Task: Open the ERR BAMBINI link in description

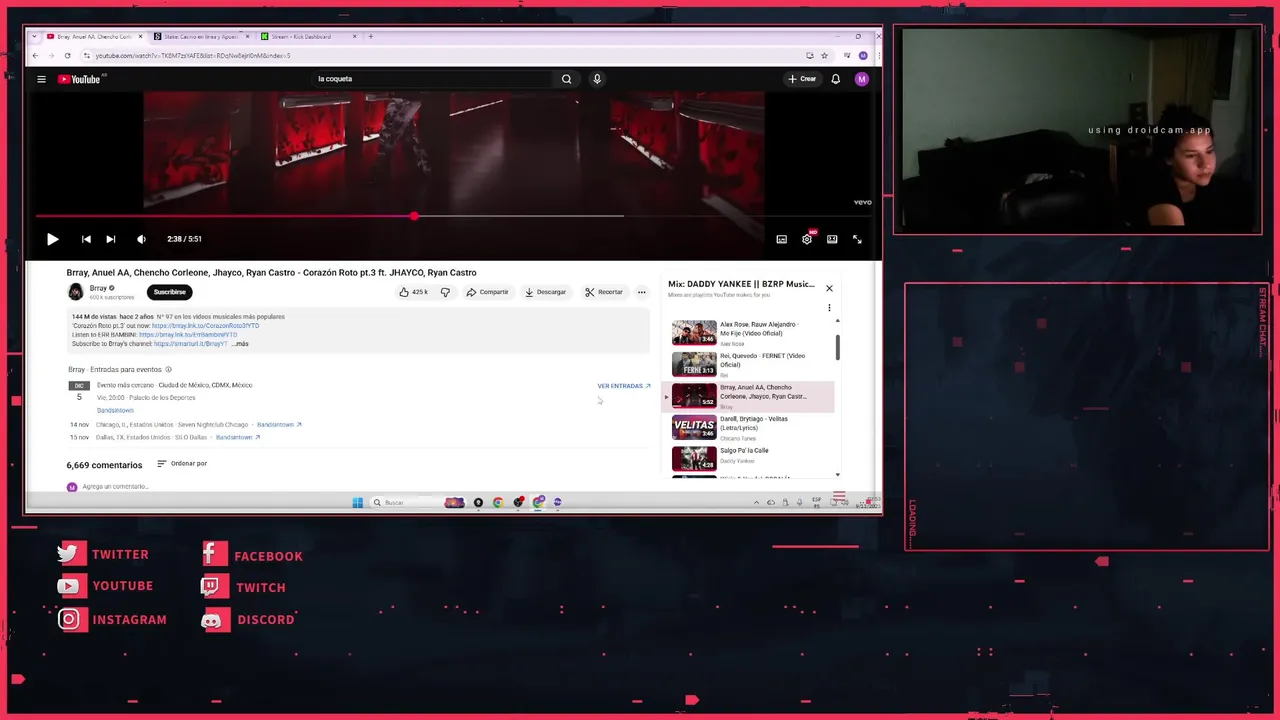Action: pos(188,335)
